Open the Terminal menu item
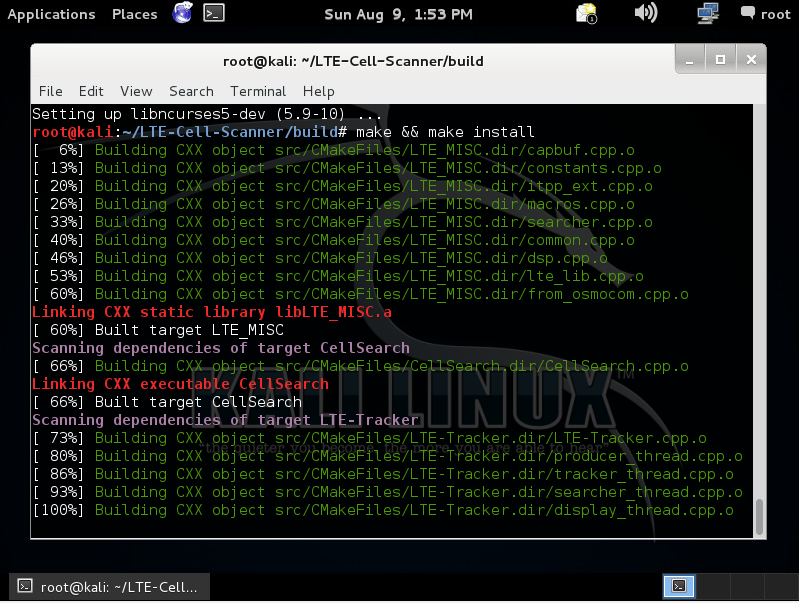The width and height of the screenshot is (799, 603). [258, 91]
